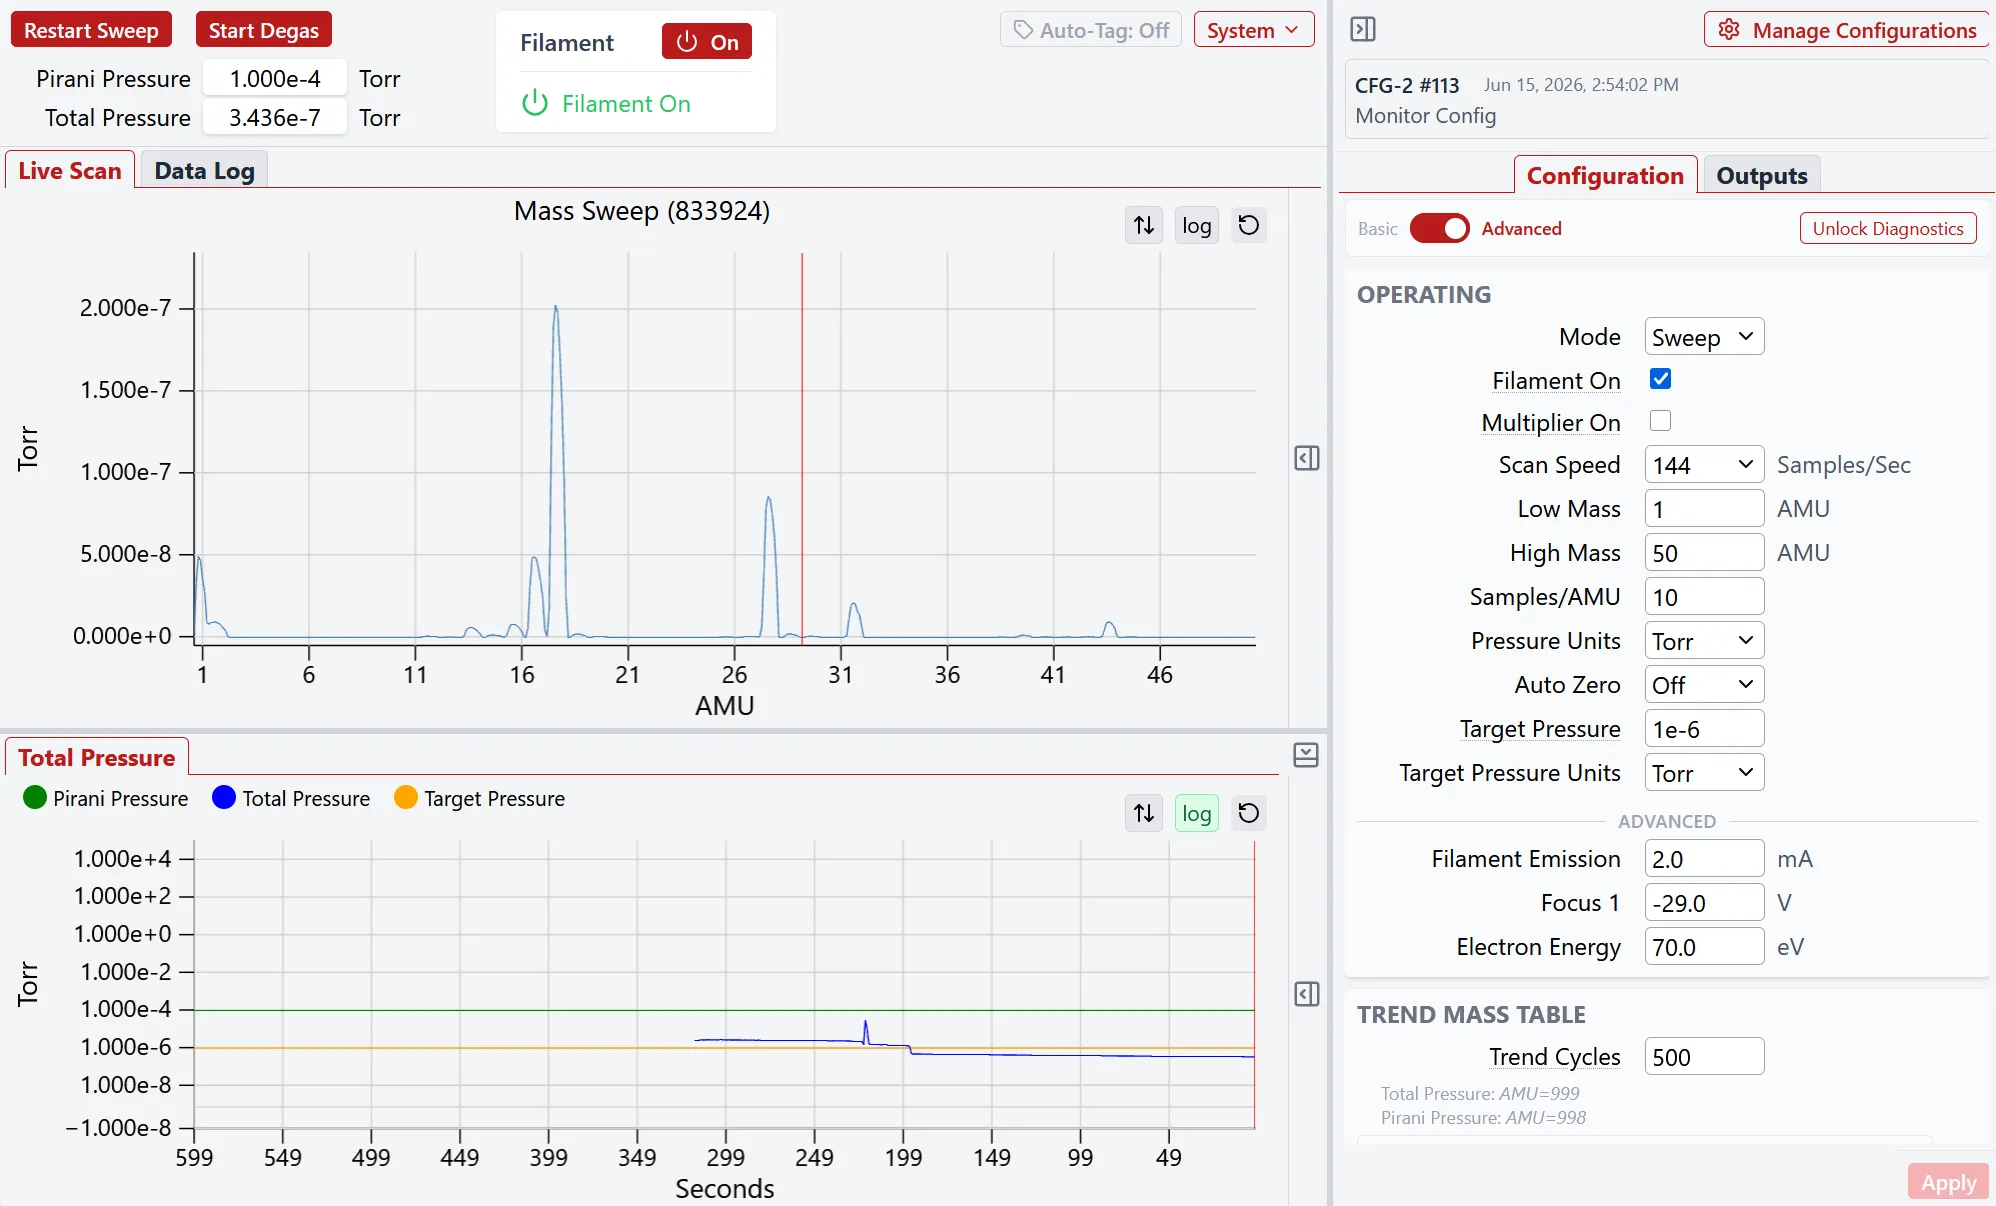Viewport: 1996px width, 1206px height.
Task: Click the Manage Configurations gear icon
Action: coord(1729,30)
